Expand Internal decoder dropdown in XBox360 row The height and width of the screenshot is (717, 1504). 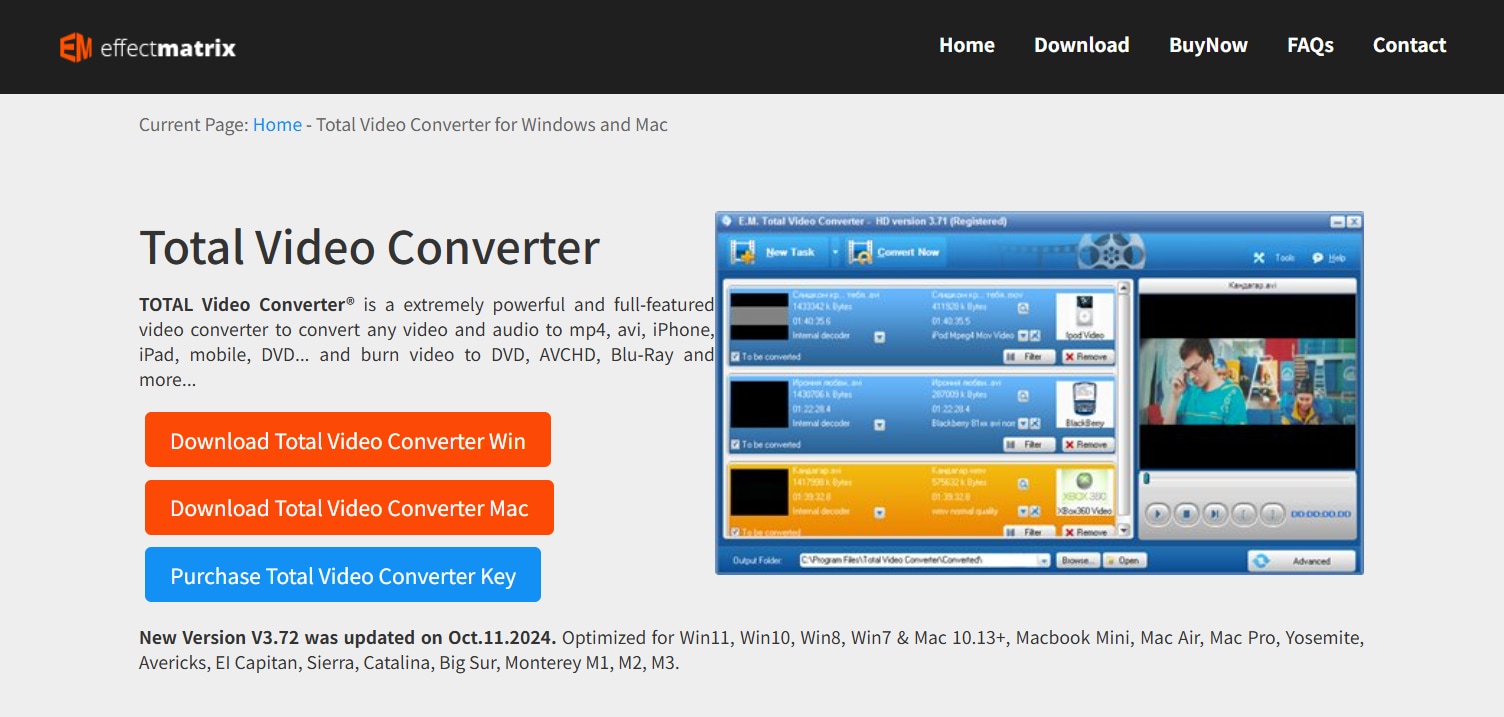point(880,513)
